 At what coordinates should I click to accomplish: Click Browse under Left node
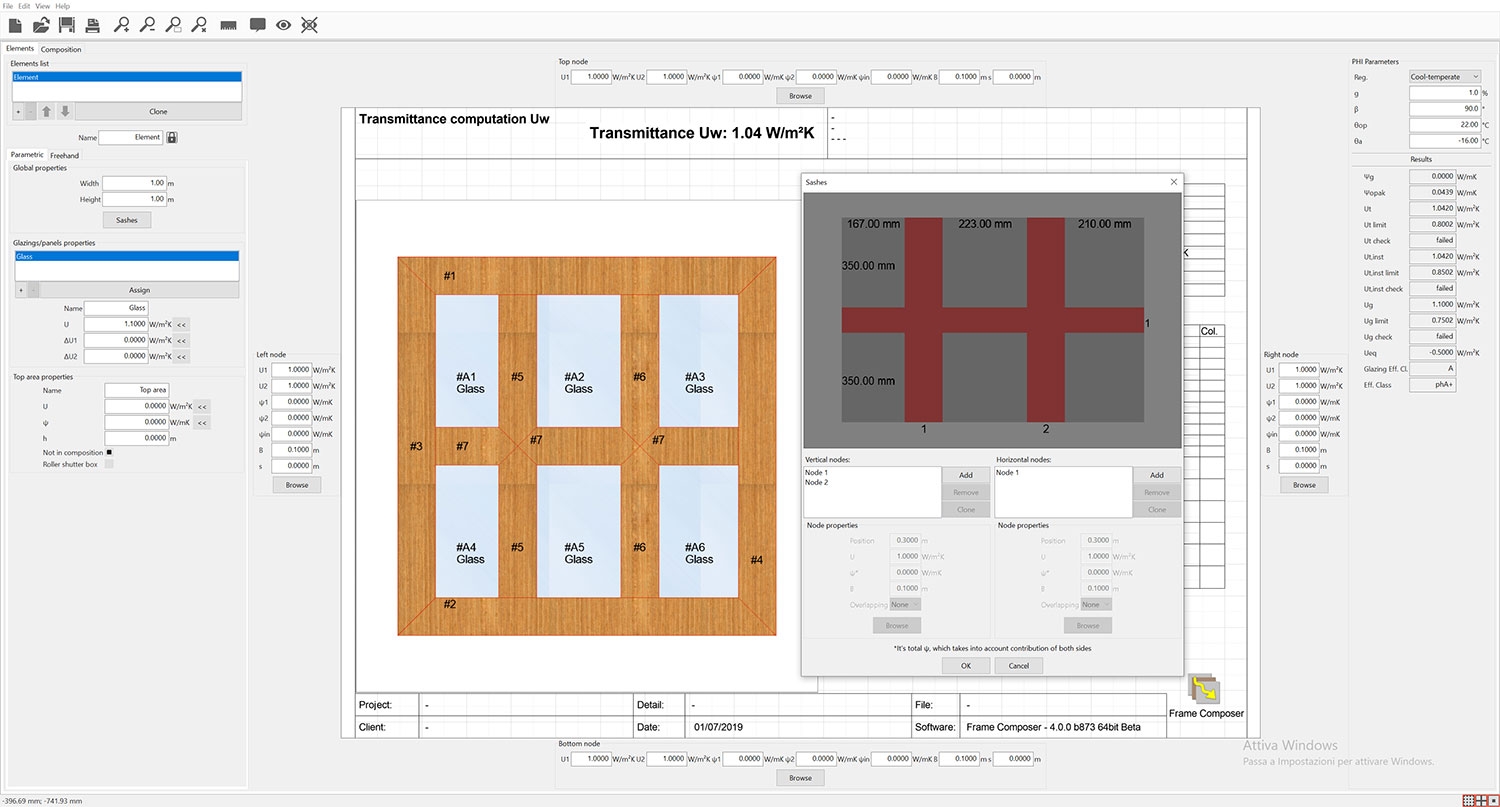[x=297, y=484]
